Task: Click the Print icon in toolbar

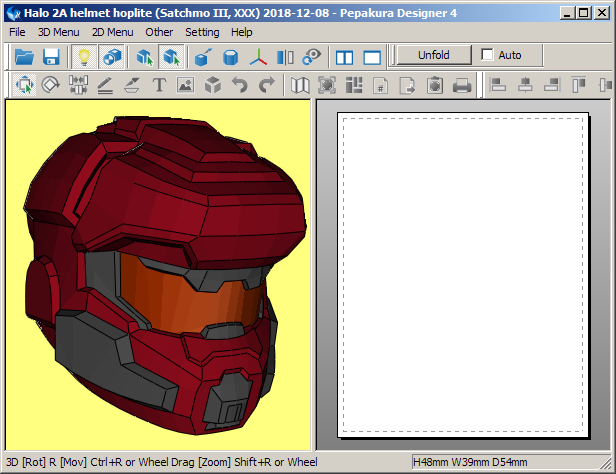Action: (461, 86)
